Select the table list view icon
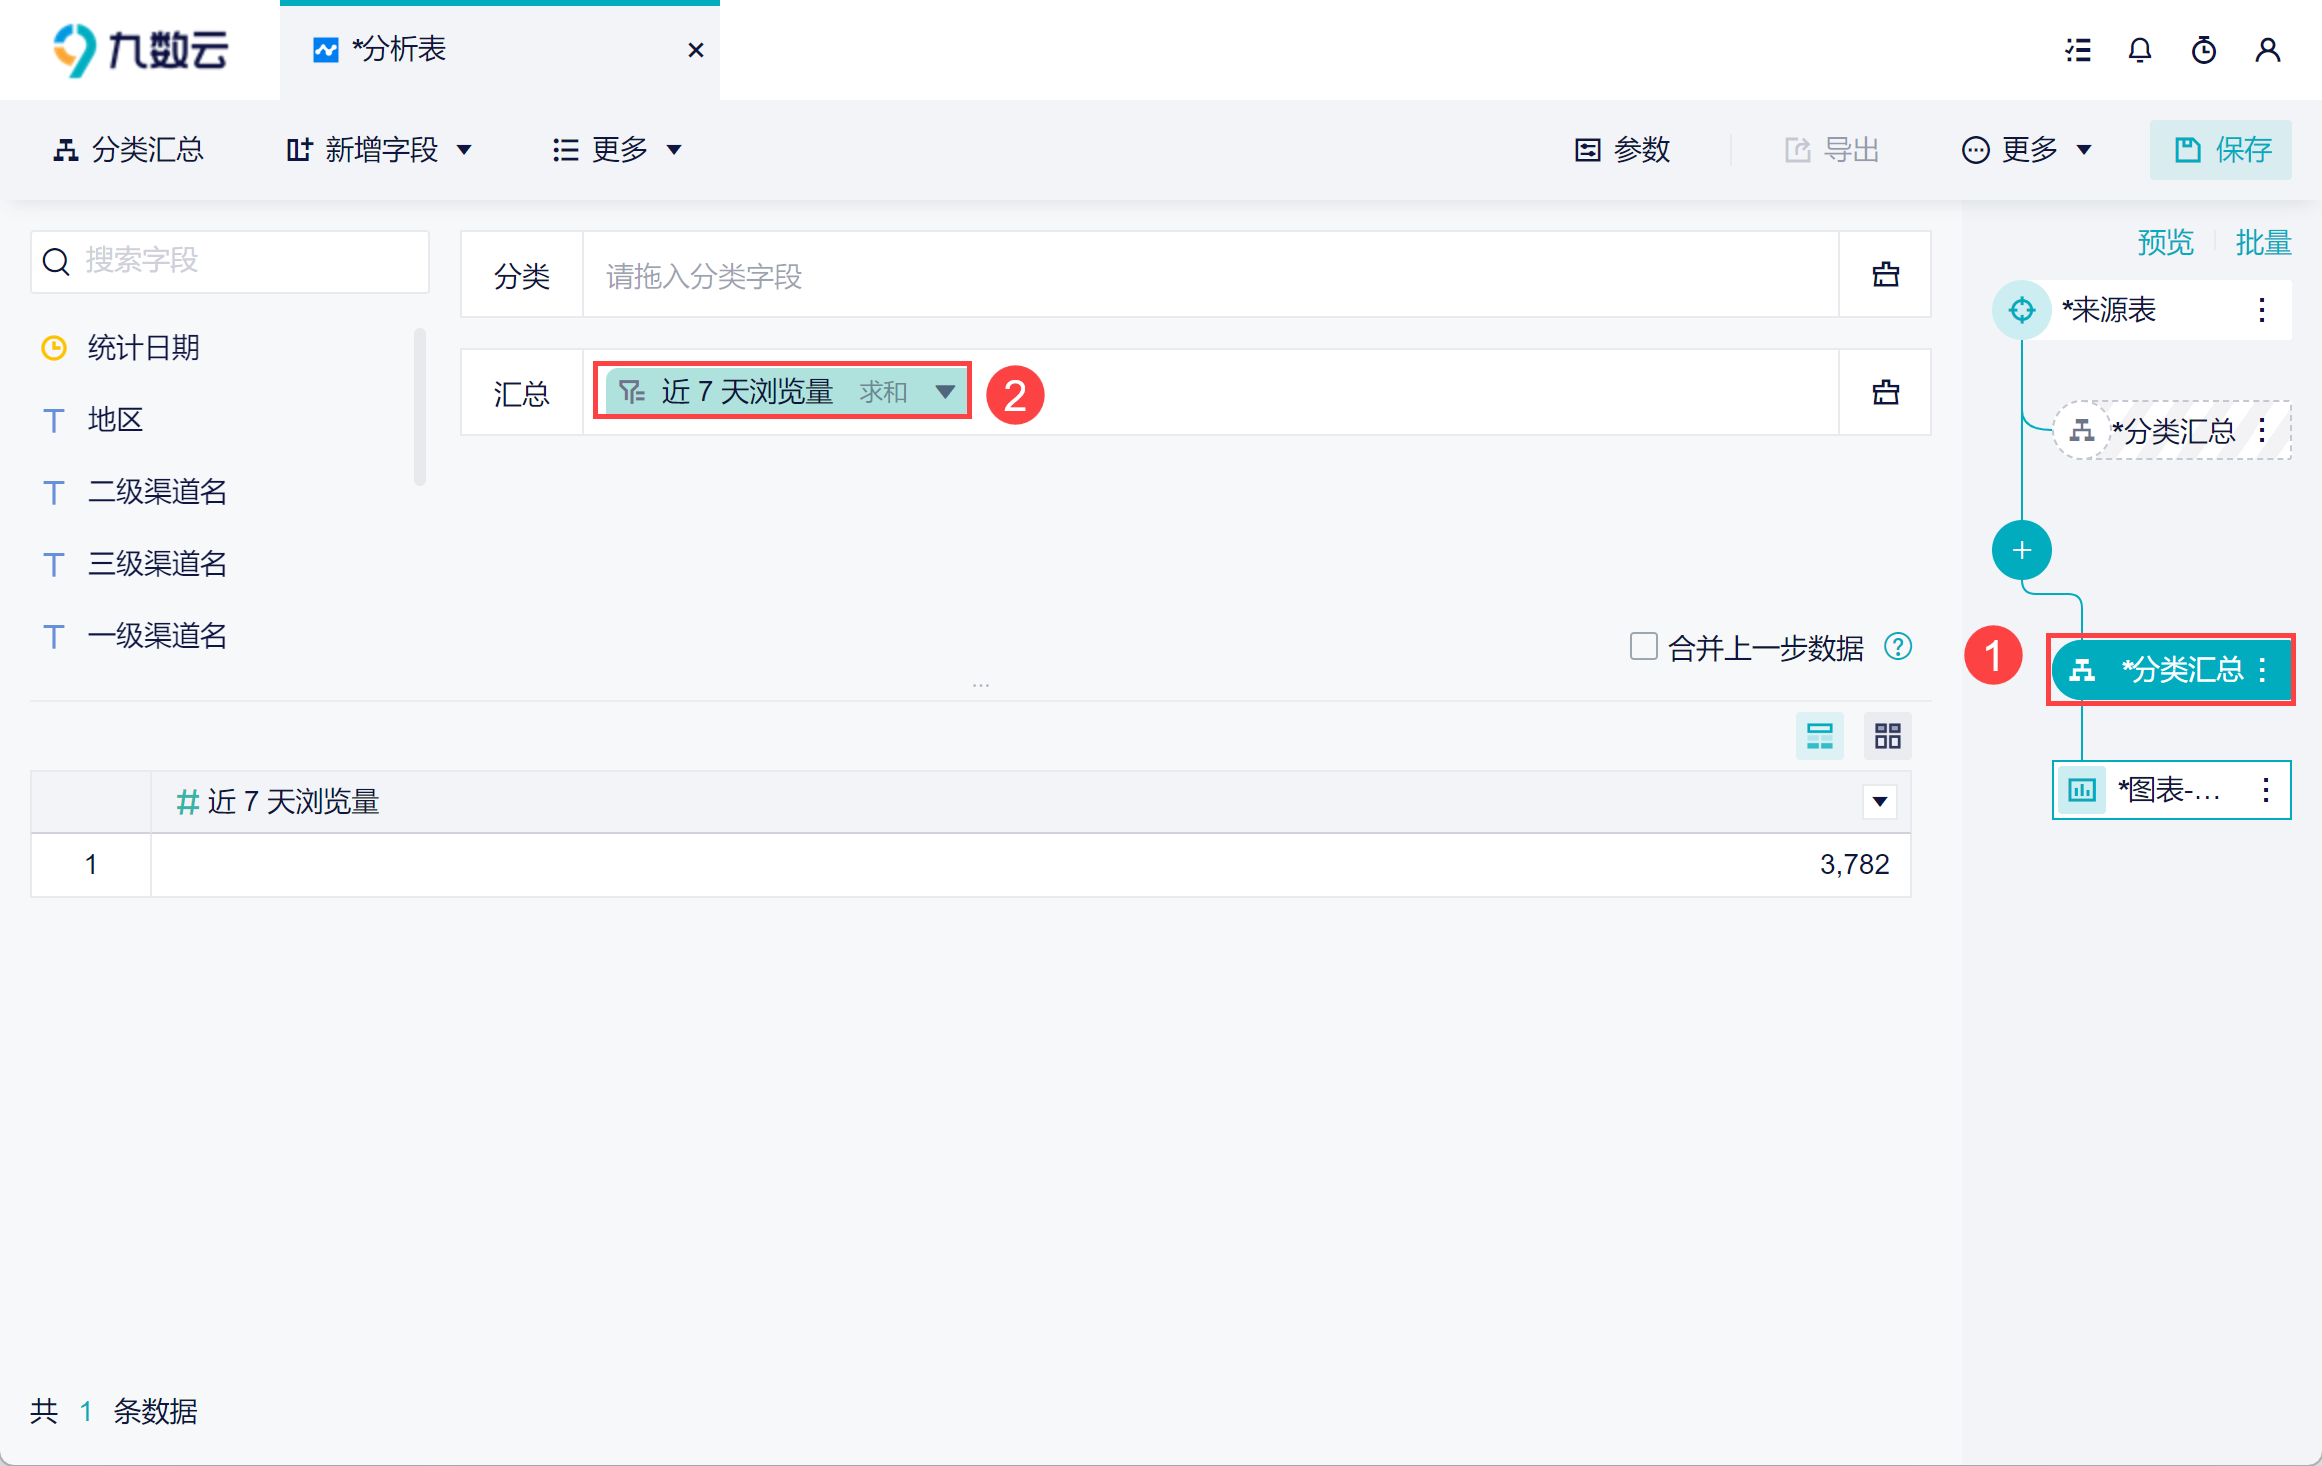Image resolution: width=2322 pixels, height=1466 pixels. [1819, 737]
